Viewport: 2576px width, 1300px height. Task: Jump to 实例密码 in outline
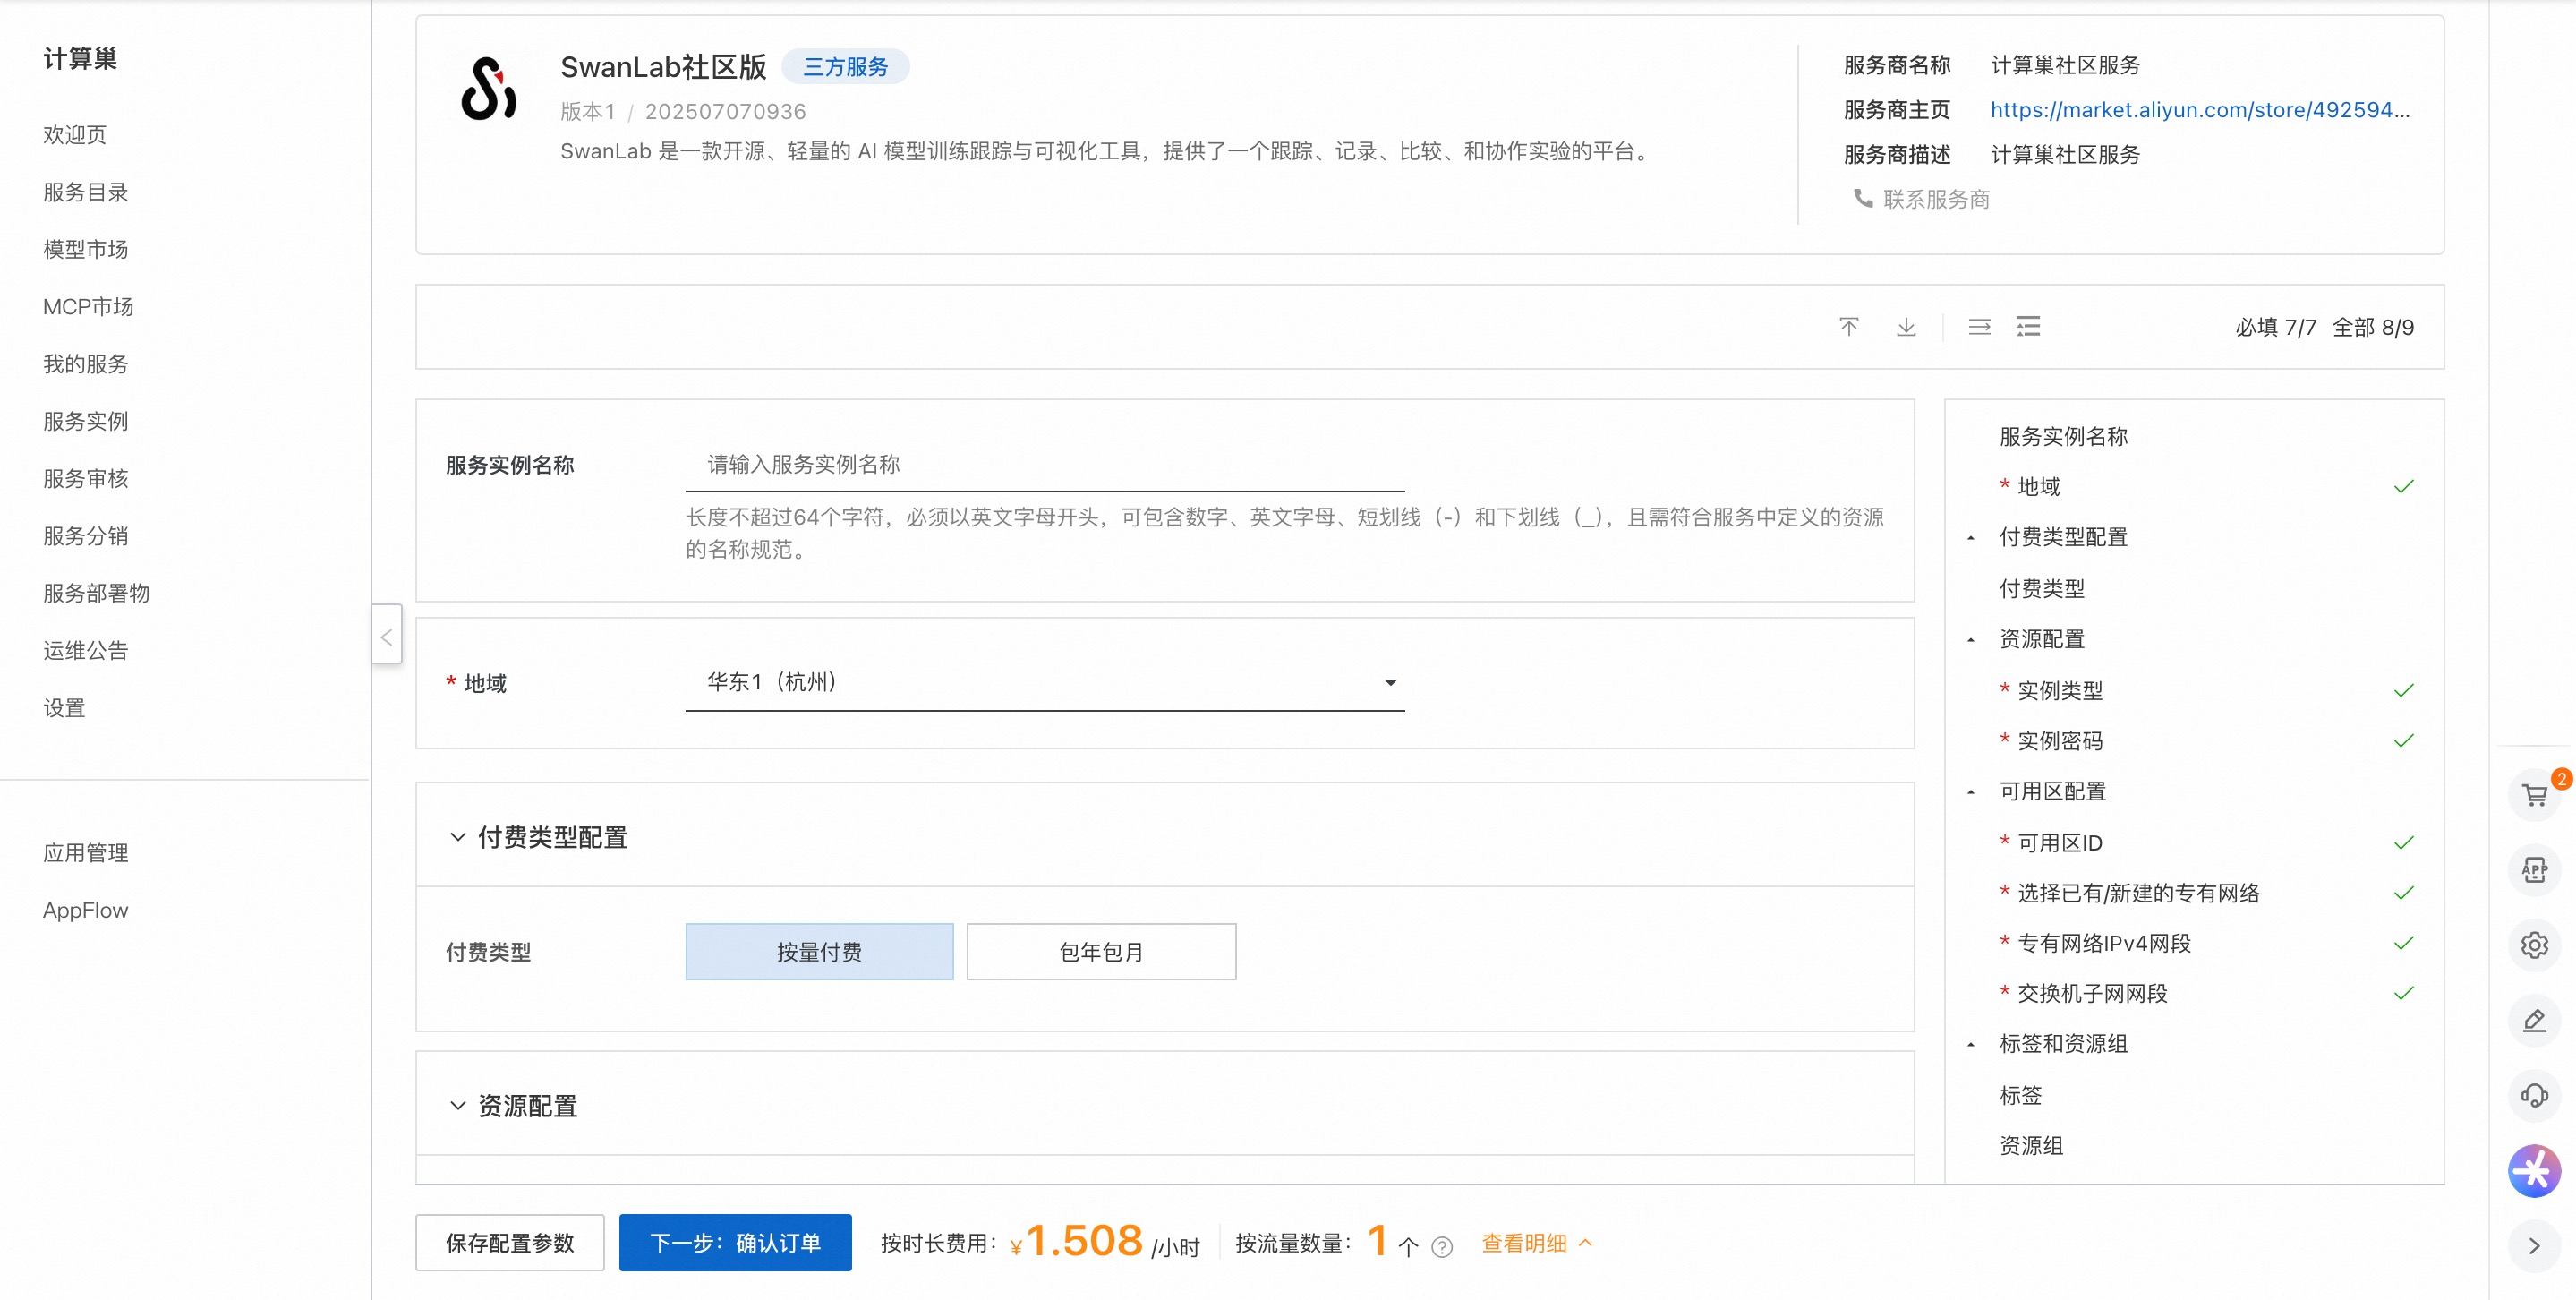click(2060, 741)
